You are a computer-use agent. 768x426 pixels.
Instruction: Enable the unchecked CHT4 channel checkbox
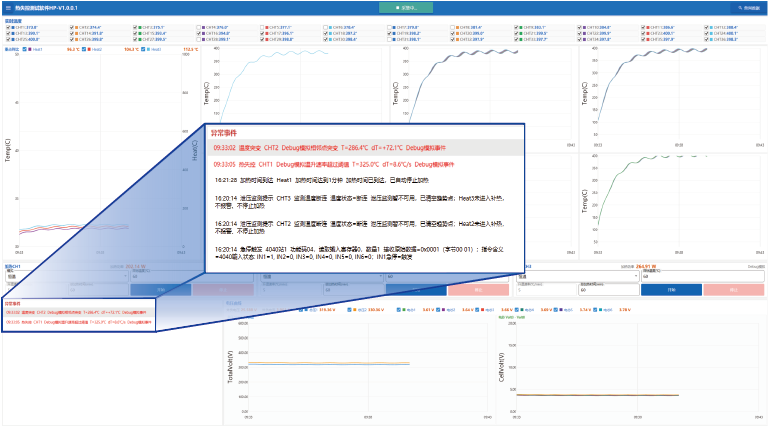click(198, 27)
